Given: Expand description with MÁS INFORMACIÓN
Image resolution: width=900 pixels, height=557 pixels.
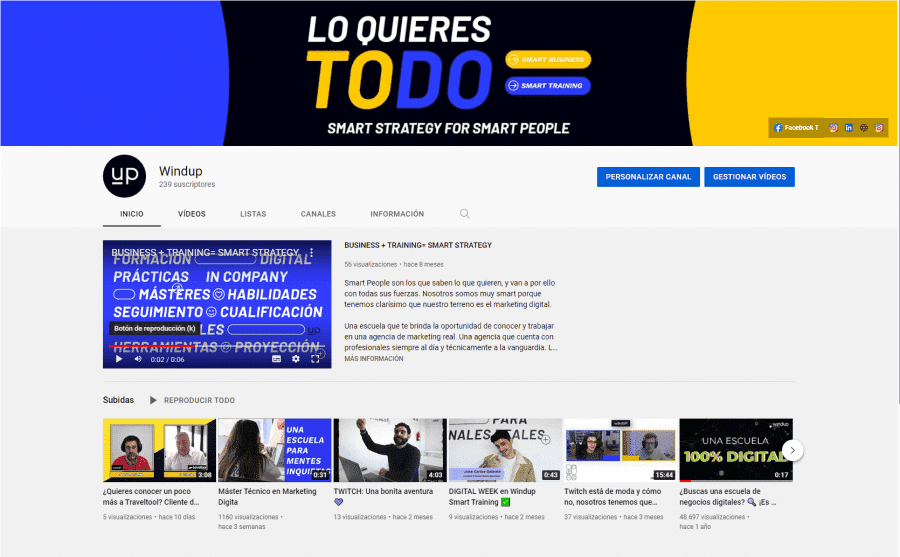Looking at the screenshot, I should pyautogui.click(x=374, y=358).
